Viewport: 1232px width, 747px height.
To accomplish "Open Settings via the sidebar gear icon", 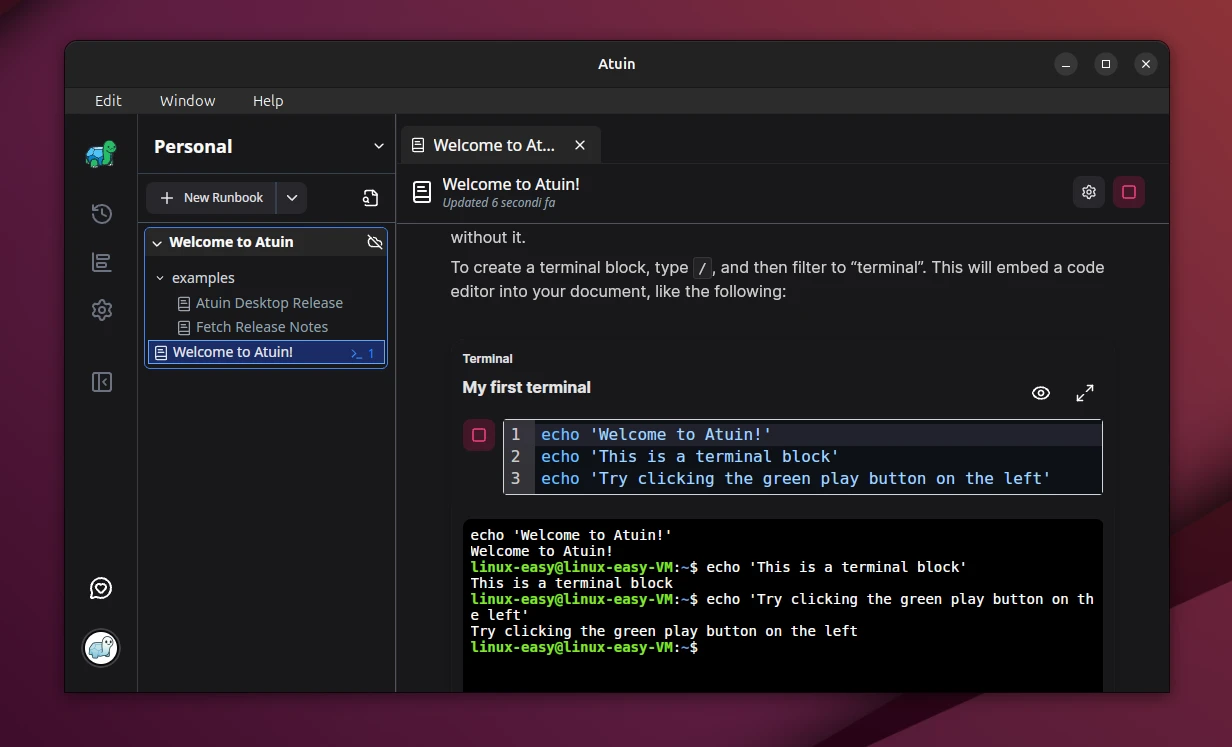I will click(x=101, y=310).
